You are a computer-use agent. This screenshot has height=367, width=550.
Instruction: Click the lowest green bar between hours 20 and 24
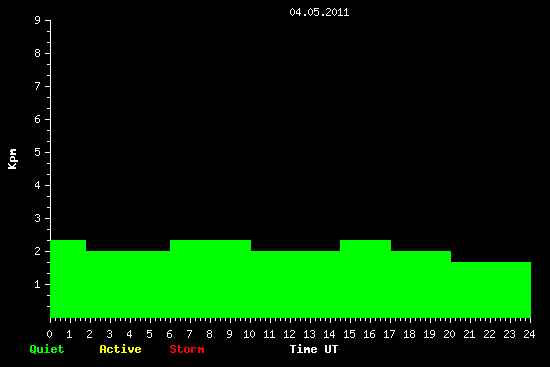click(491, 290)
